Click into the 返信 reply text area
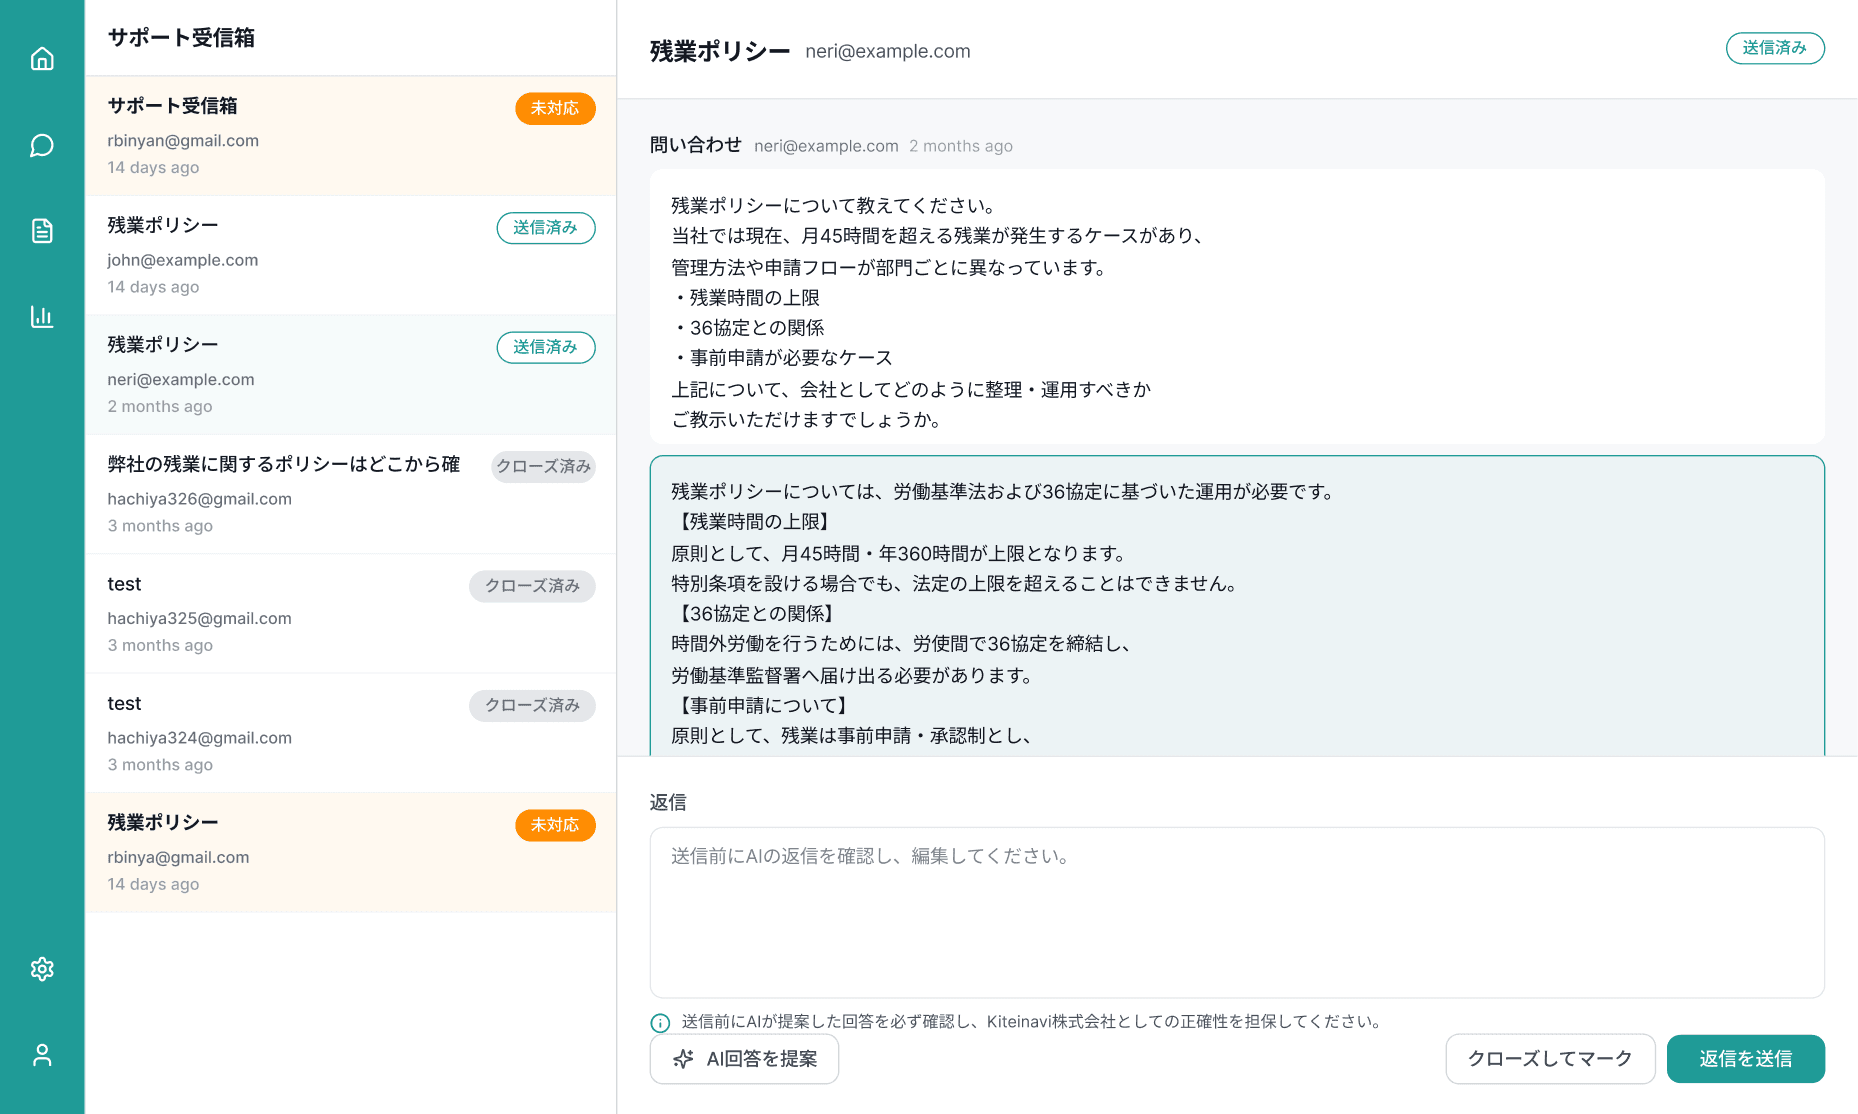This screenshot has width=1858, height=1114. pyautogui.click(x=1236, y=911)
